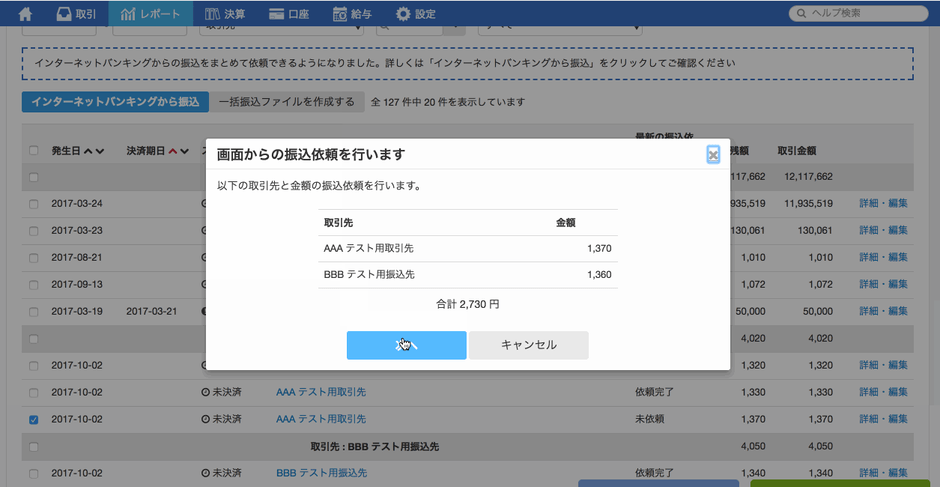Click 一括振込ファイルを作成する button

pos(286,102)
